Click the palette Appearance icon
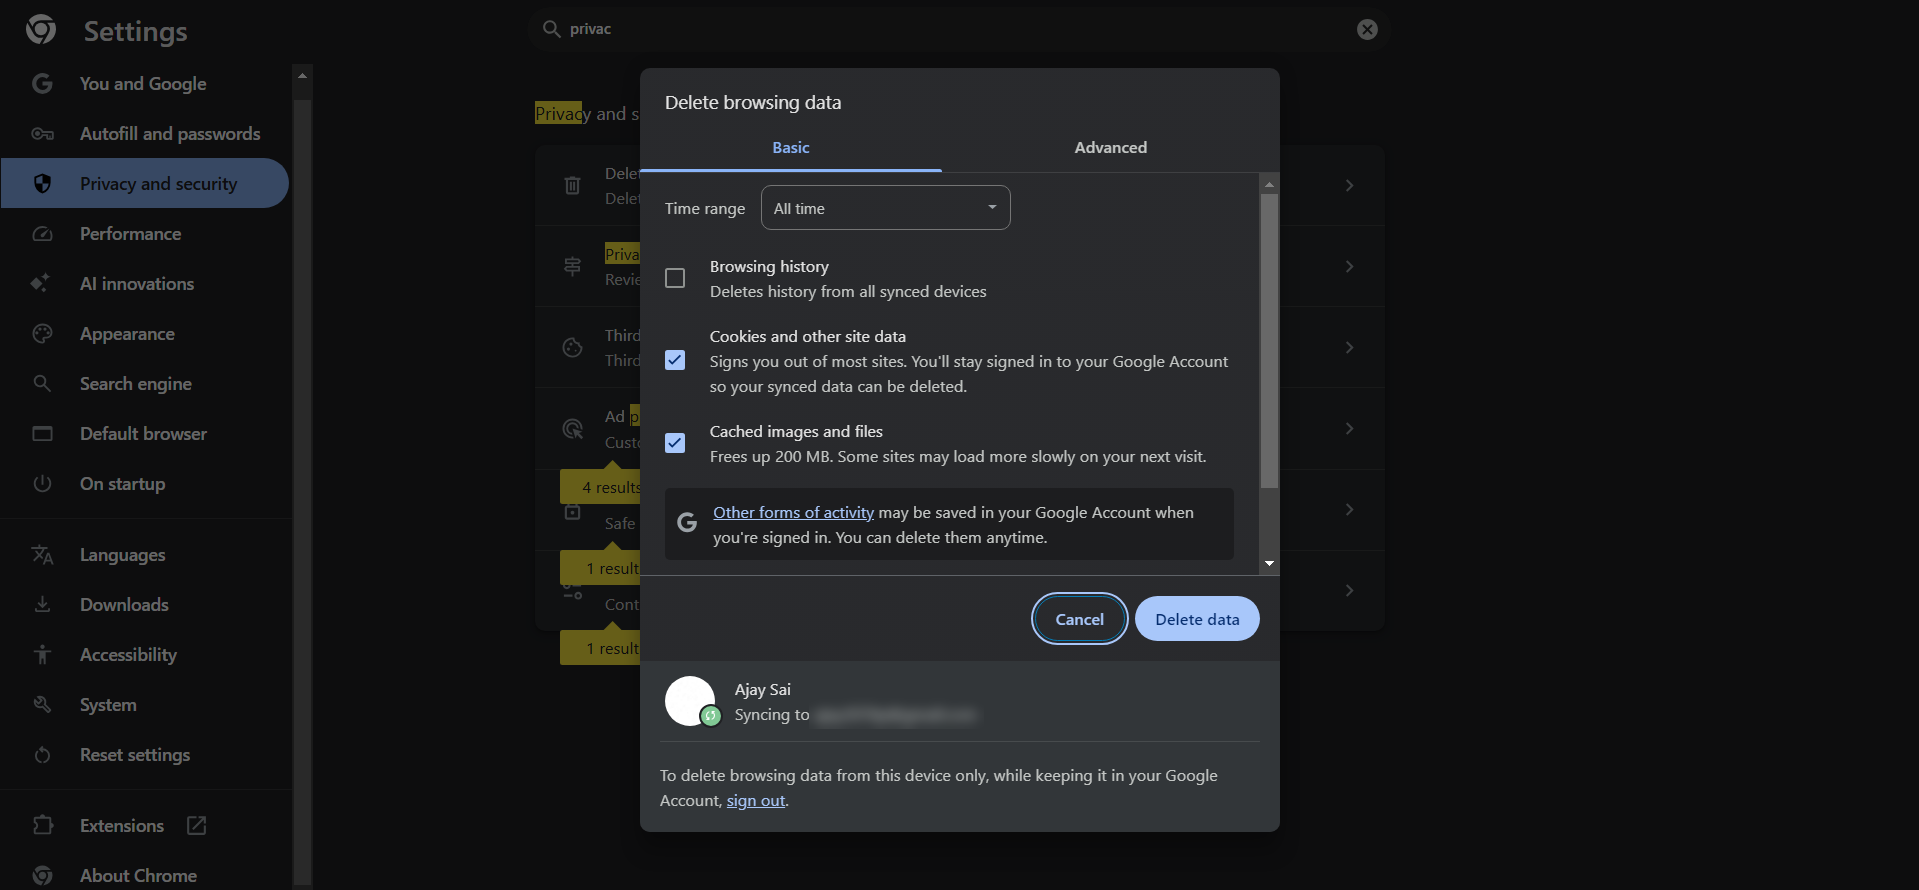Image resolution: width=1919 pixels, height=890 pixels. pyautogui.click(x=42, y=334)
